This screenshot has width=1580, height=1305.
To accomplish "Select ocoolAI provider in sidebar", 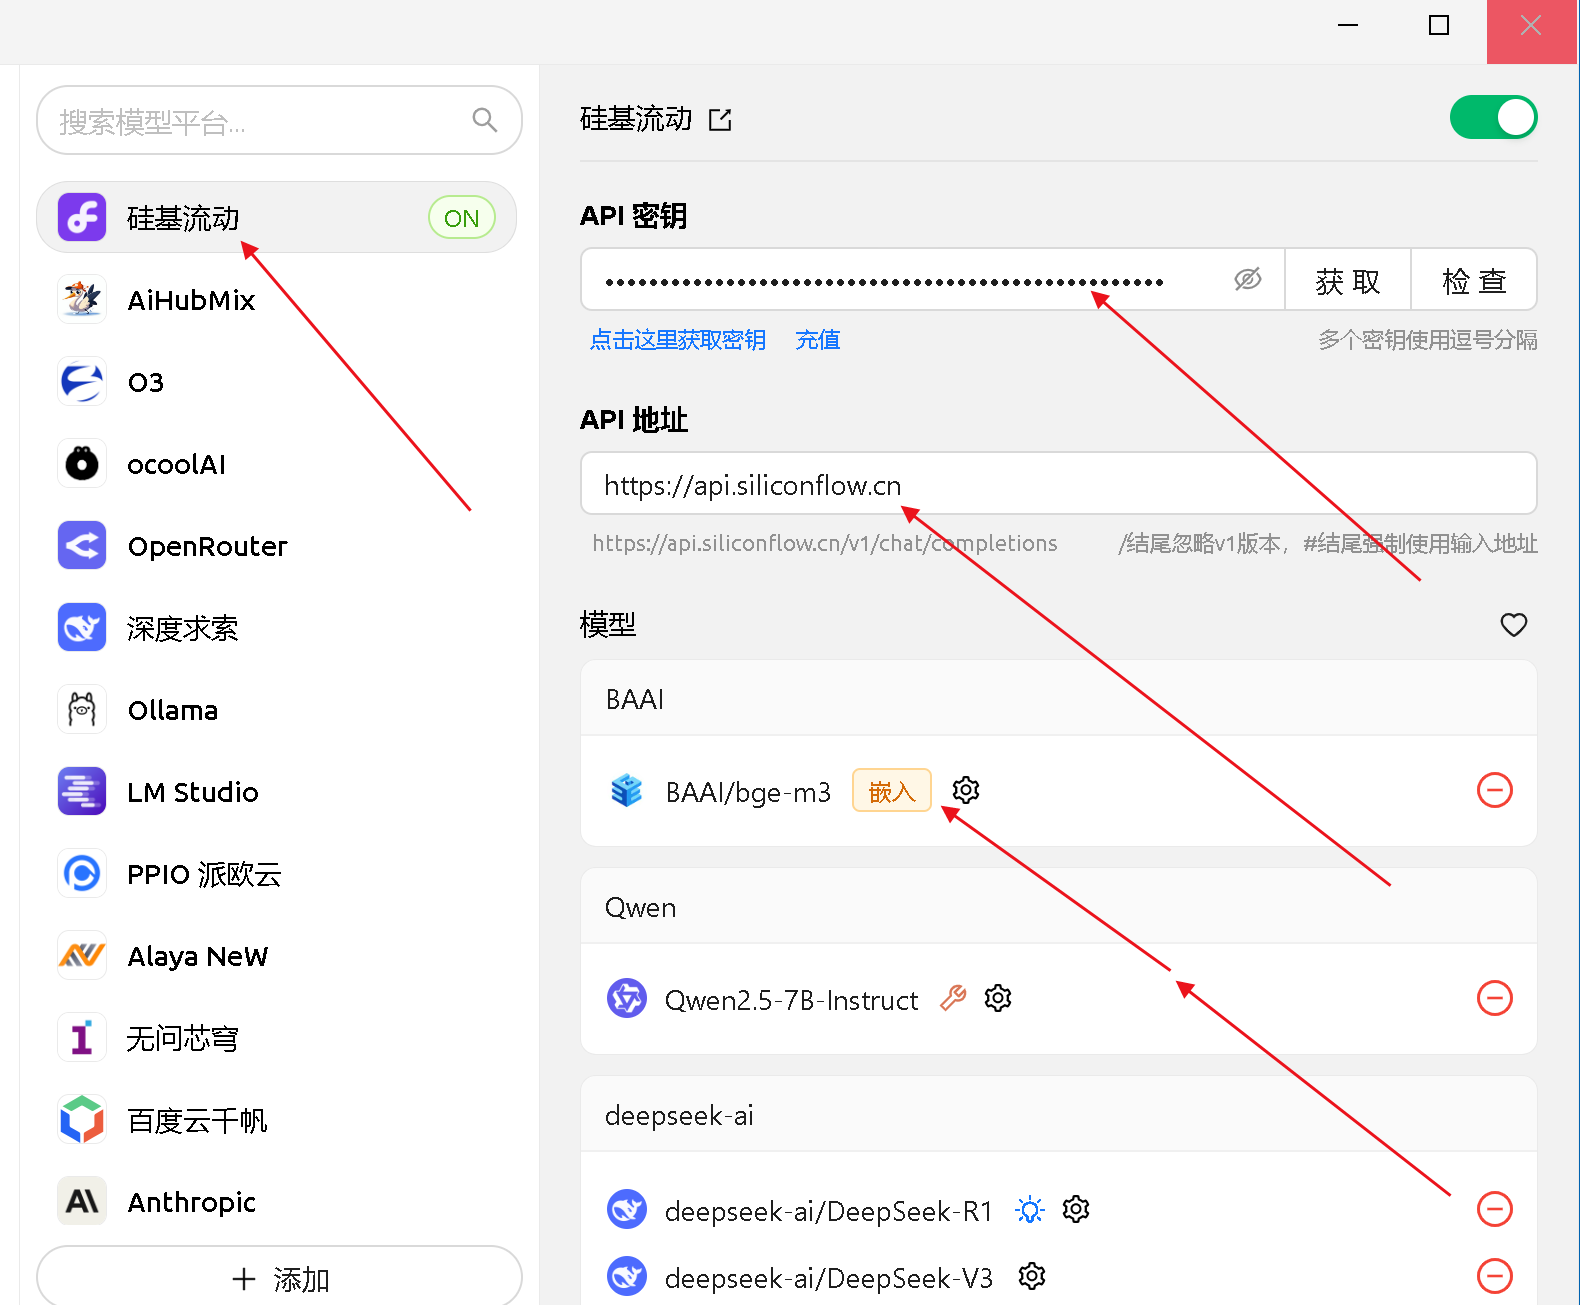I will click(x=276, y=463).
